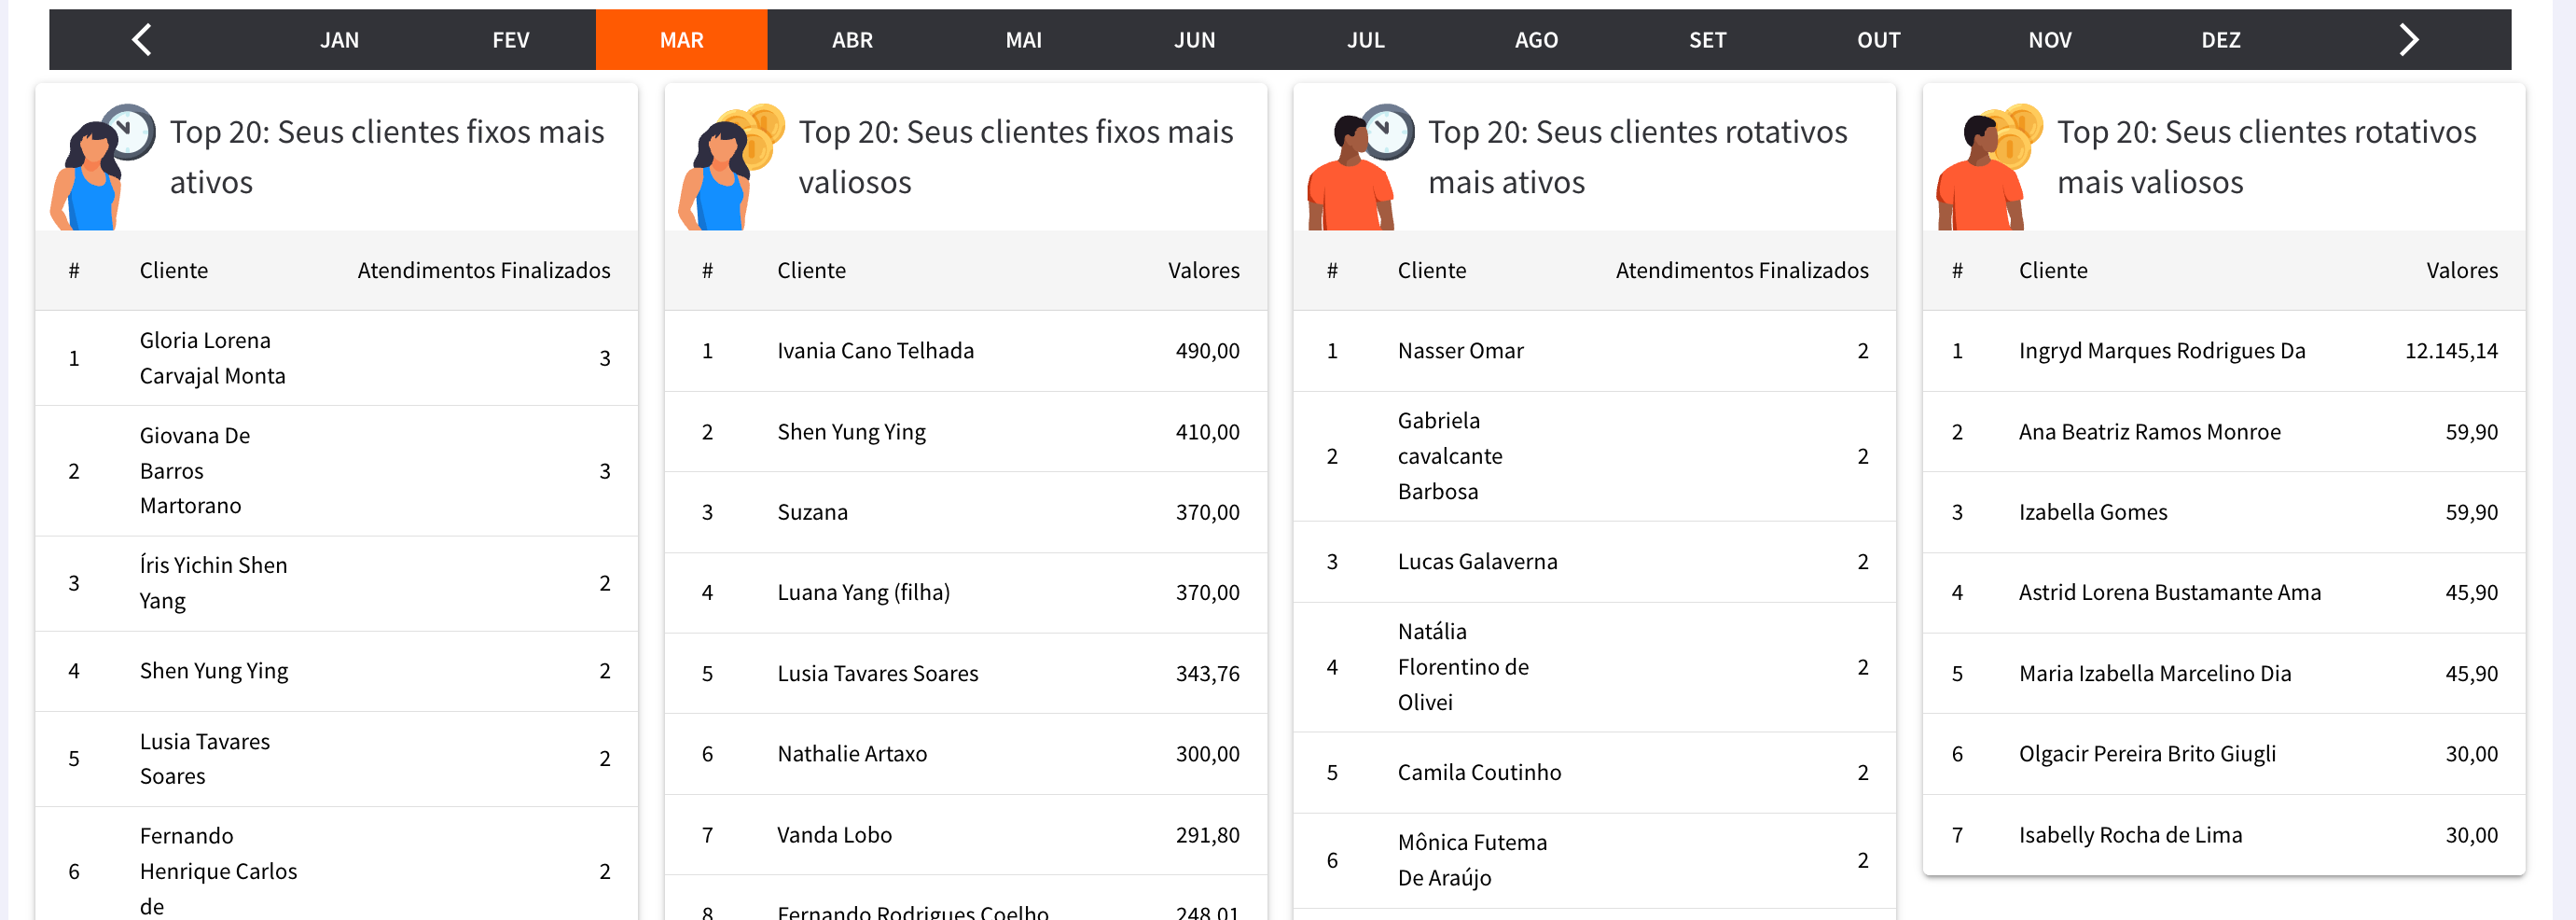
Task: Click Gloria Lorena Carvajal Monta row
Action: pyautogui.click(x=212, y=358)
